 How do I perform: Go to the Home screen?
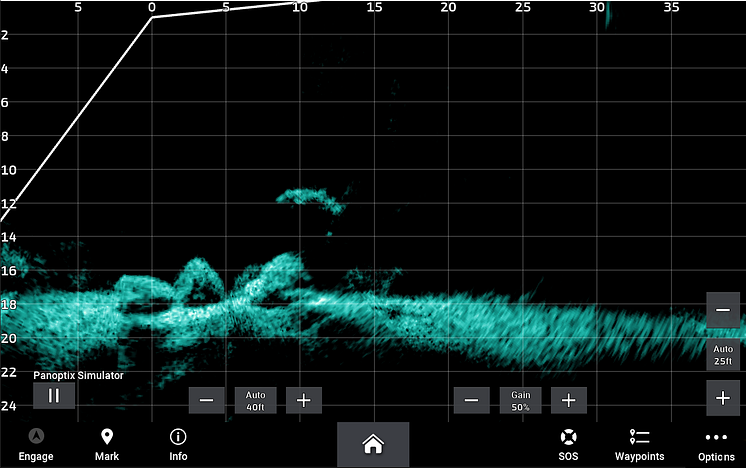(x=373, y=444)
